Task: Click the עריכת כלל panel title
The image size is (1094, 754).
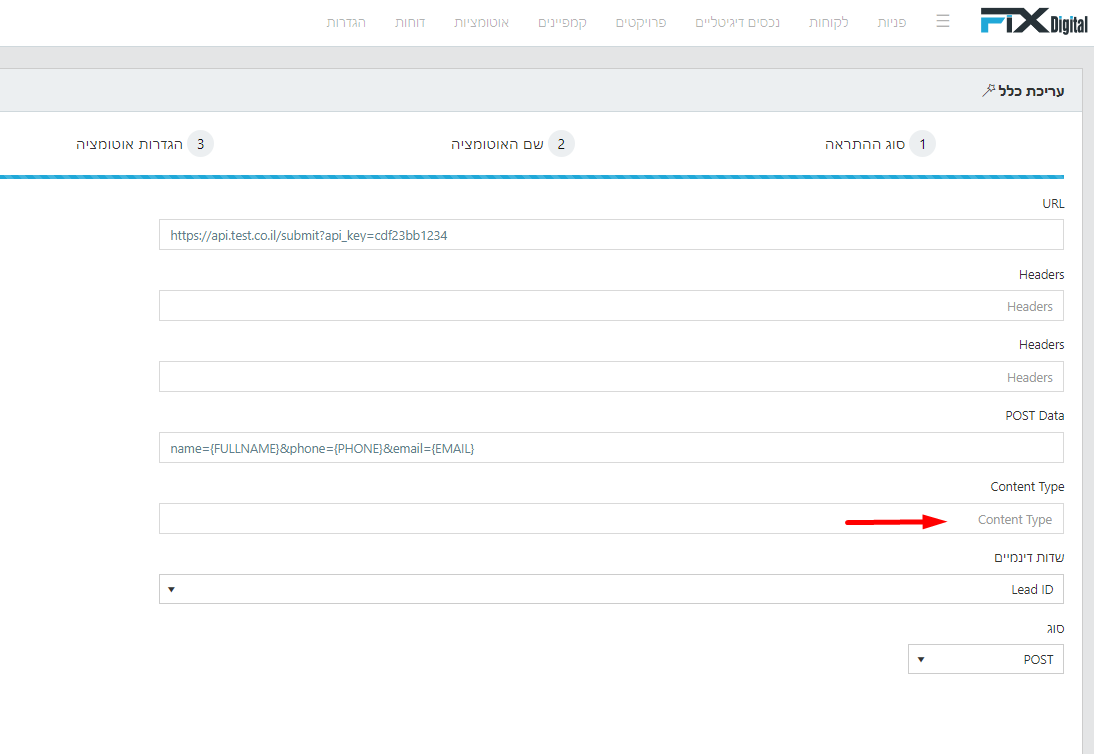Action: pyautogui.click(x=1031, y=91)
